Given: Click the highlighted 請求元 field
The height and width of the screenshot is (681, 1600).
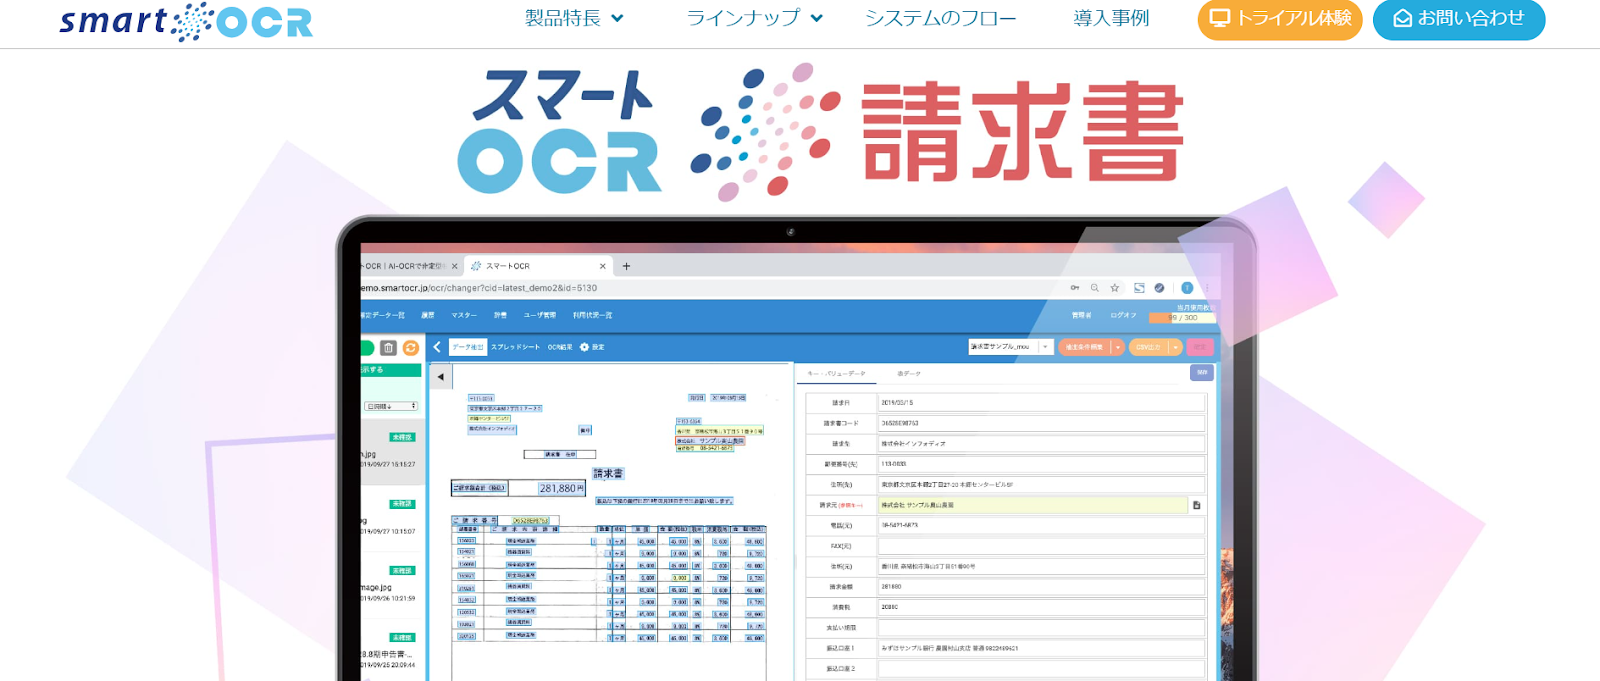Looking at the screenshot, I should (1033, 505).
